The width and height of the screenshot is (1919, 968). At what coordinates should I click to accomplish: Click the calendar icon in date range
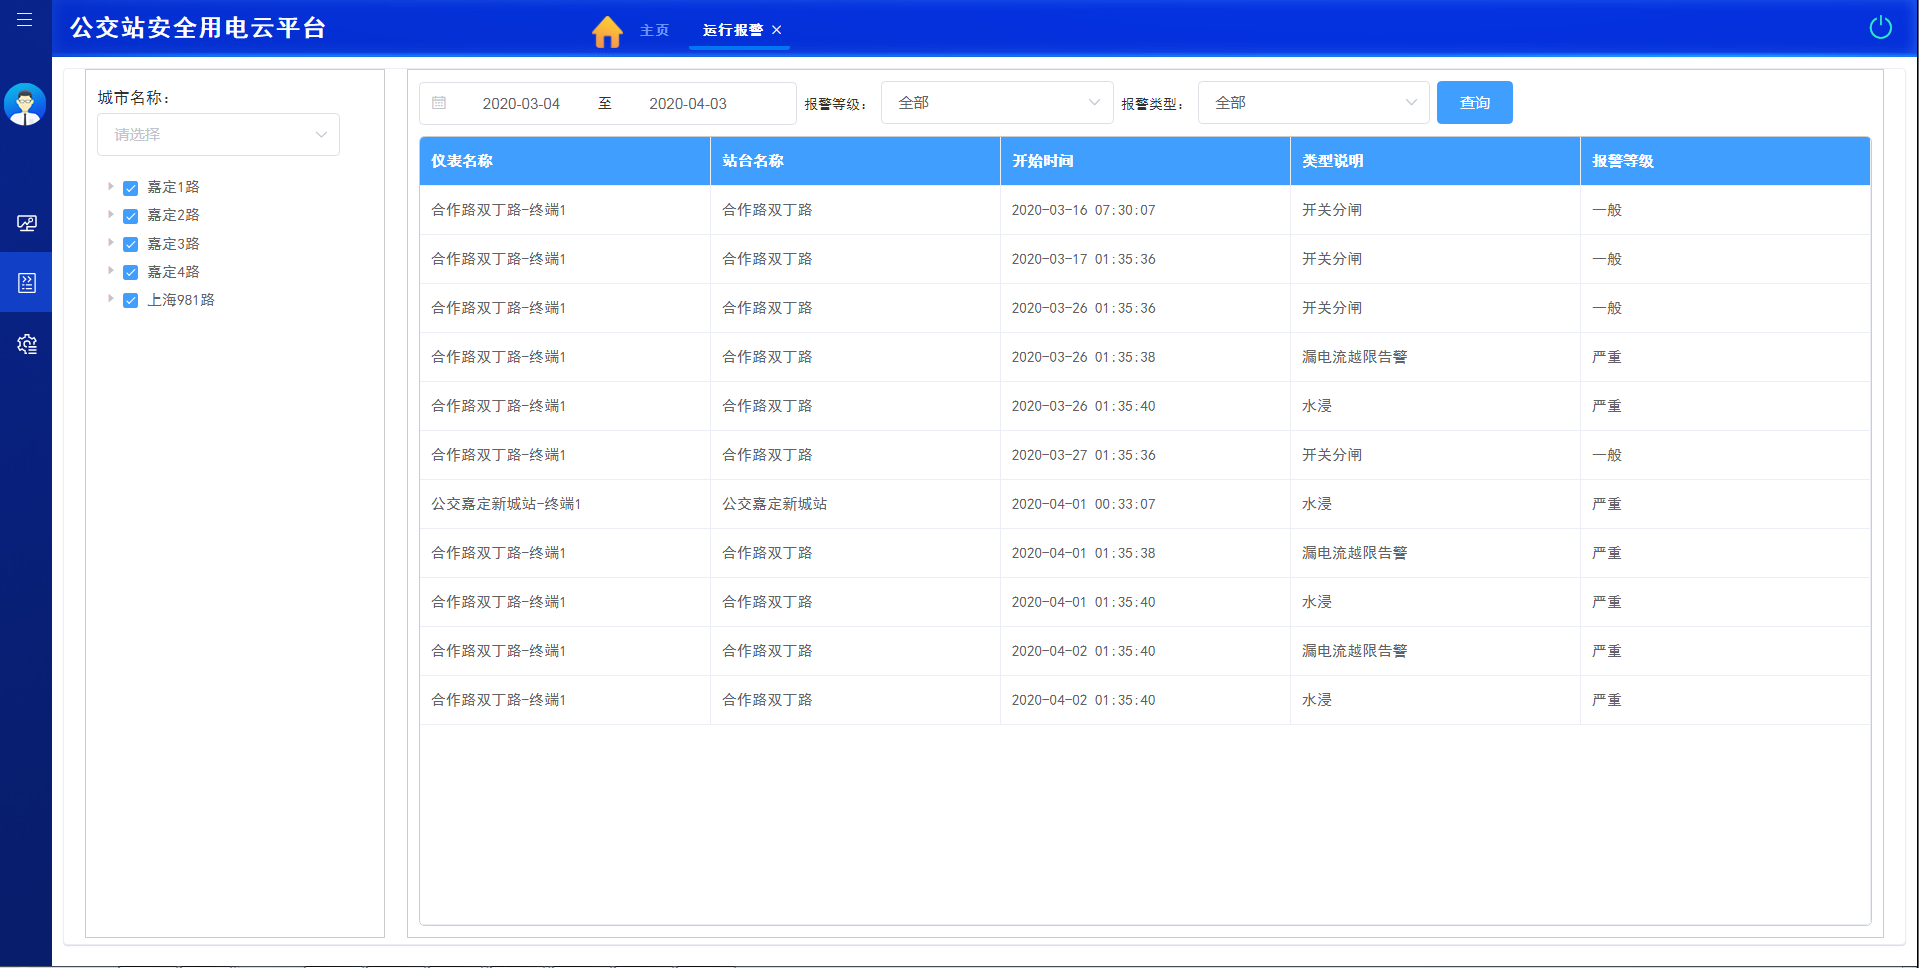[x=439, y=103]
